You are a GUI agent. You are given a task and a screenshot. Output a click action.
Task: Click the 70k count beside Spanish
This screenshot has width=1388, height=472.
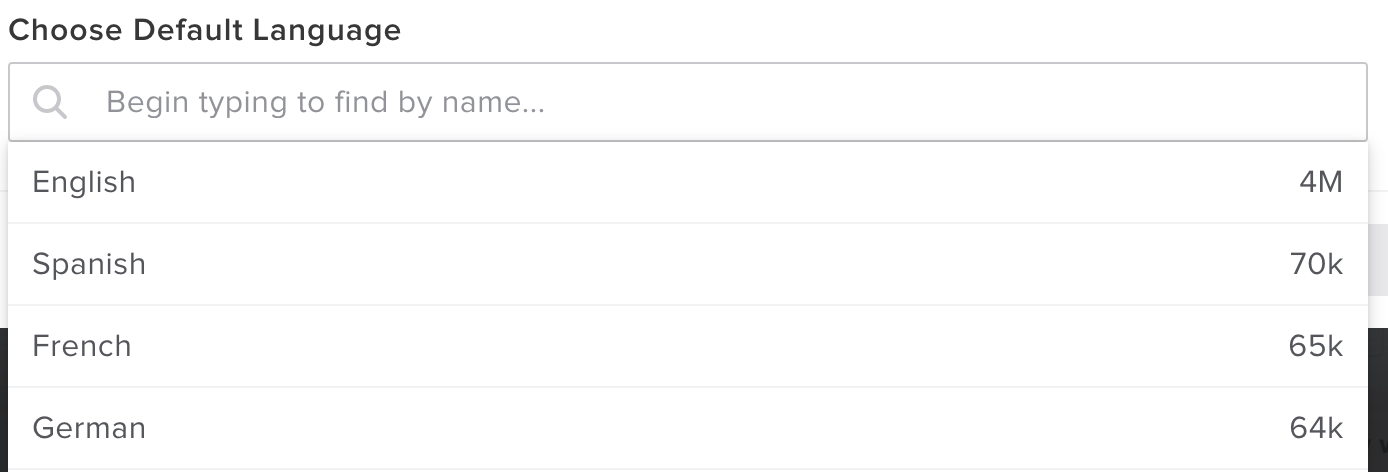click(x=1316, y=264)
